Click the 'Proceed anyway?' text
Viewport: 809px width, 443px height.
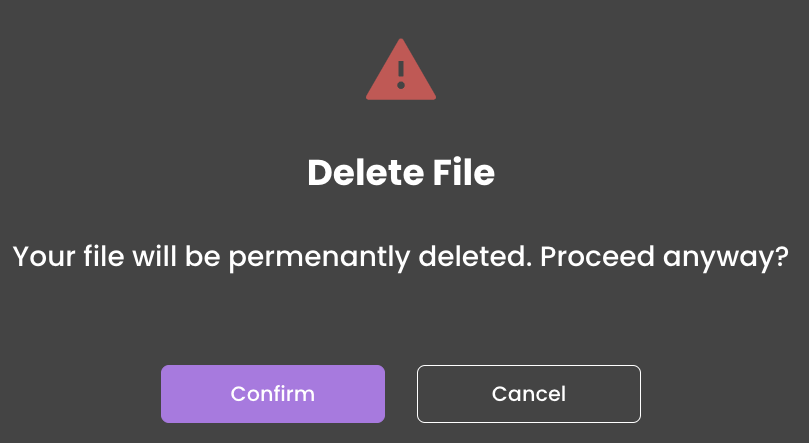(x=665, y=256)
